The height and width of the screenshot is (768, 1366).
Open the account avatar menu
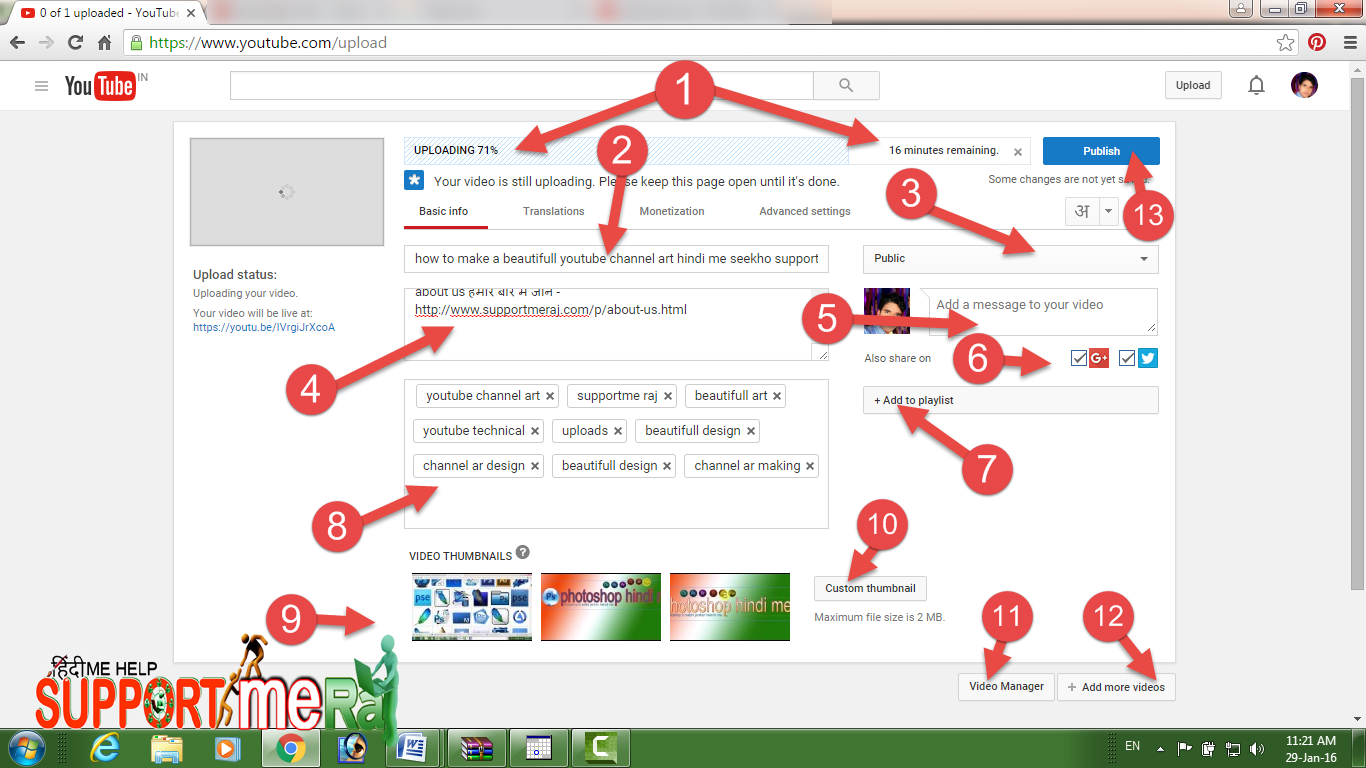coord(1304,85)
